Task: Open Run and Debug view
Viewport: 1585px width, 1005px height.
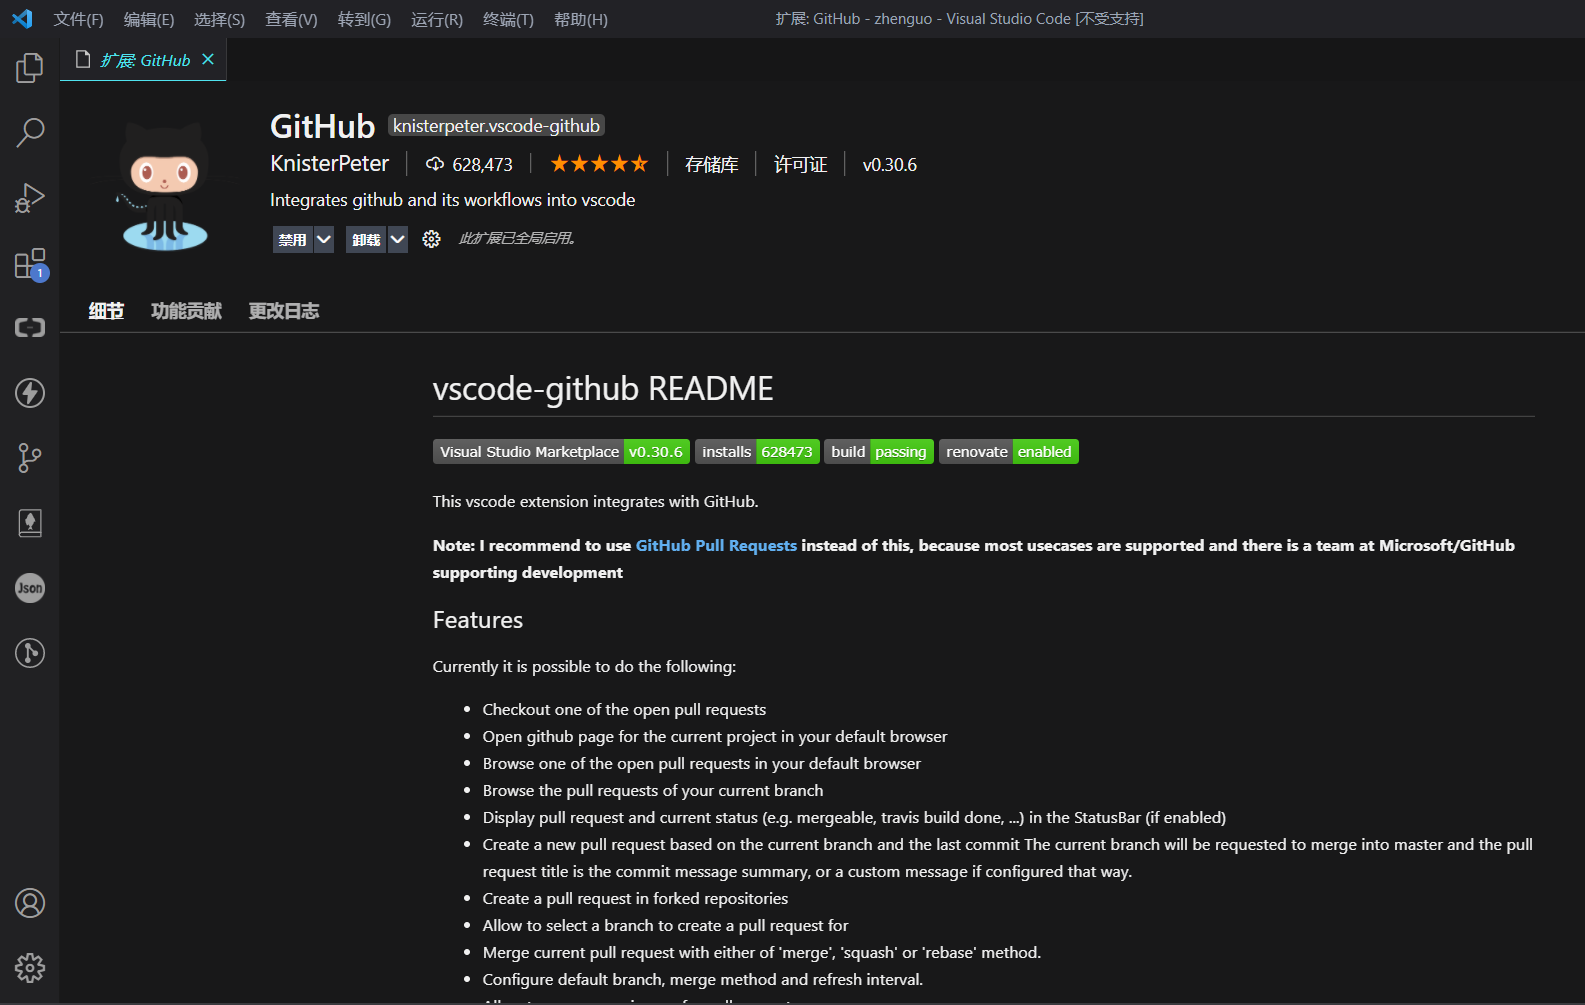Action: coord(30,198)
